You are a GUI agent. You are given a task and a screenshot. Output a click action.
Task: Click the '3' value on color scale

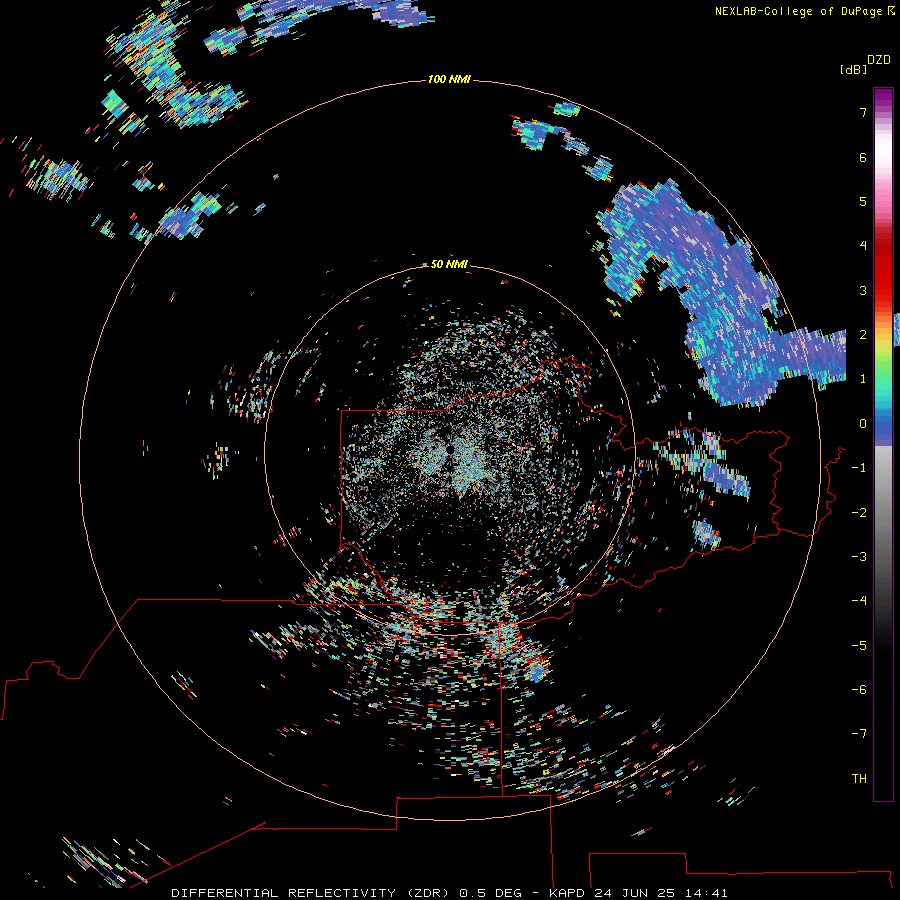pyautogui.click(x=863, y=290)
